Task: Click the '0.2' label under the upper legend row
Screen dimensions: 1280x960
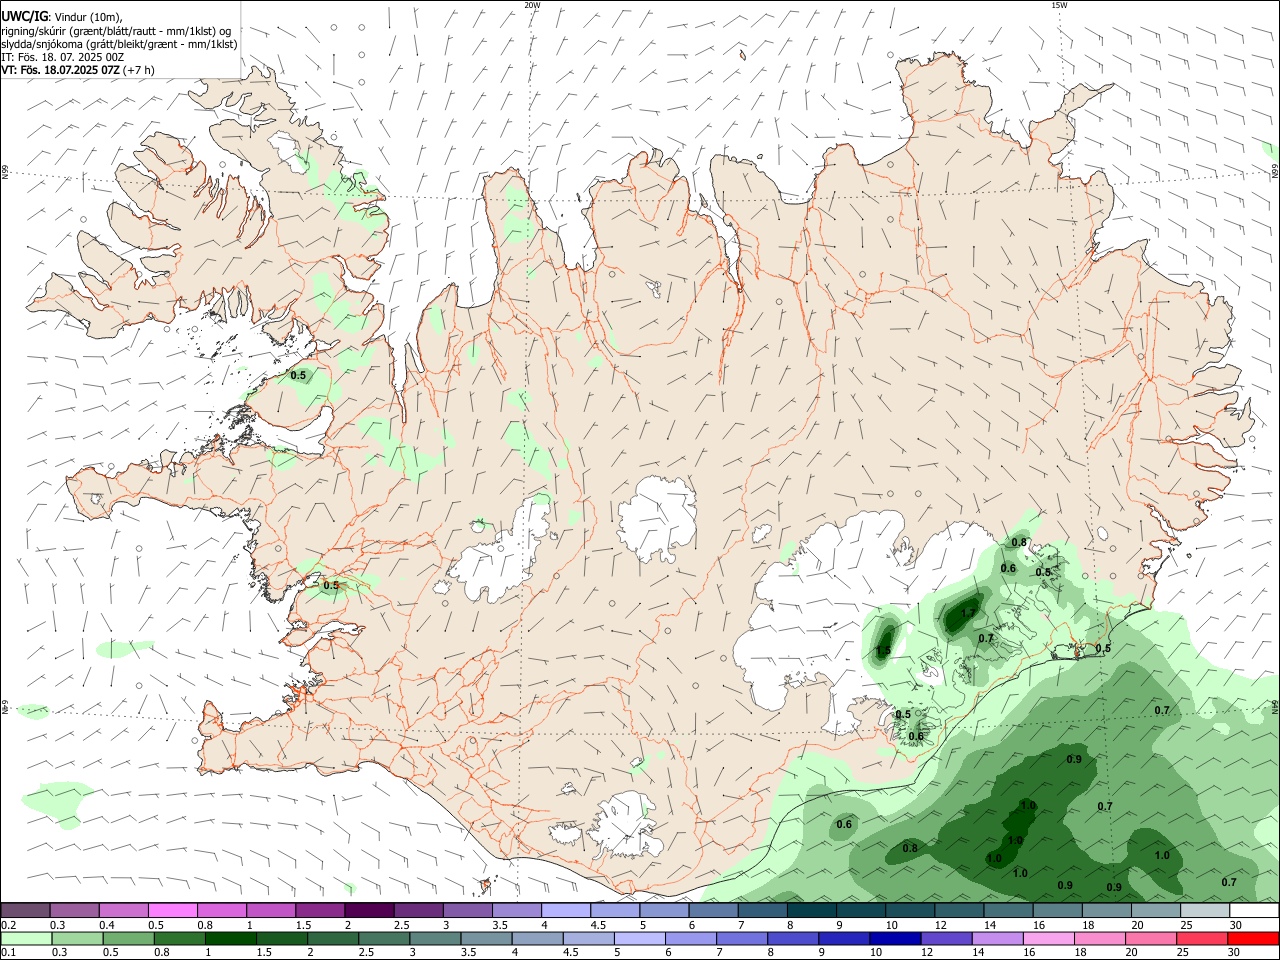Action: (x=9, y=925)
